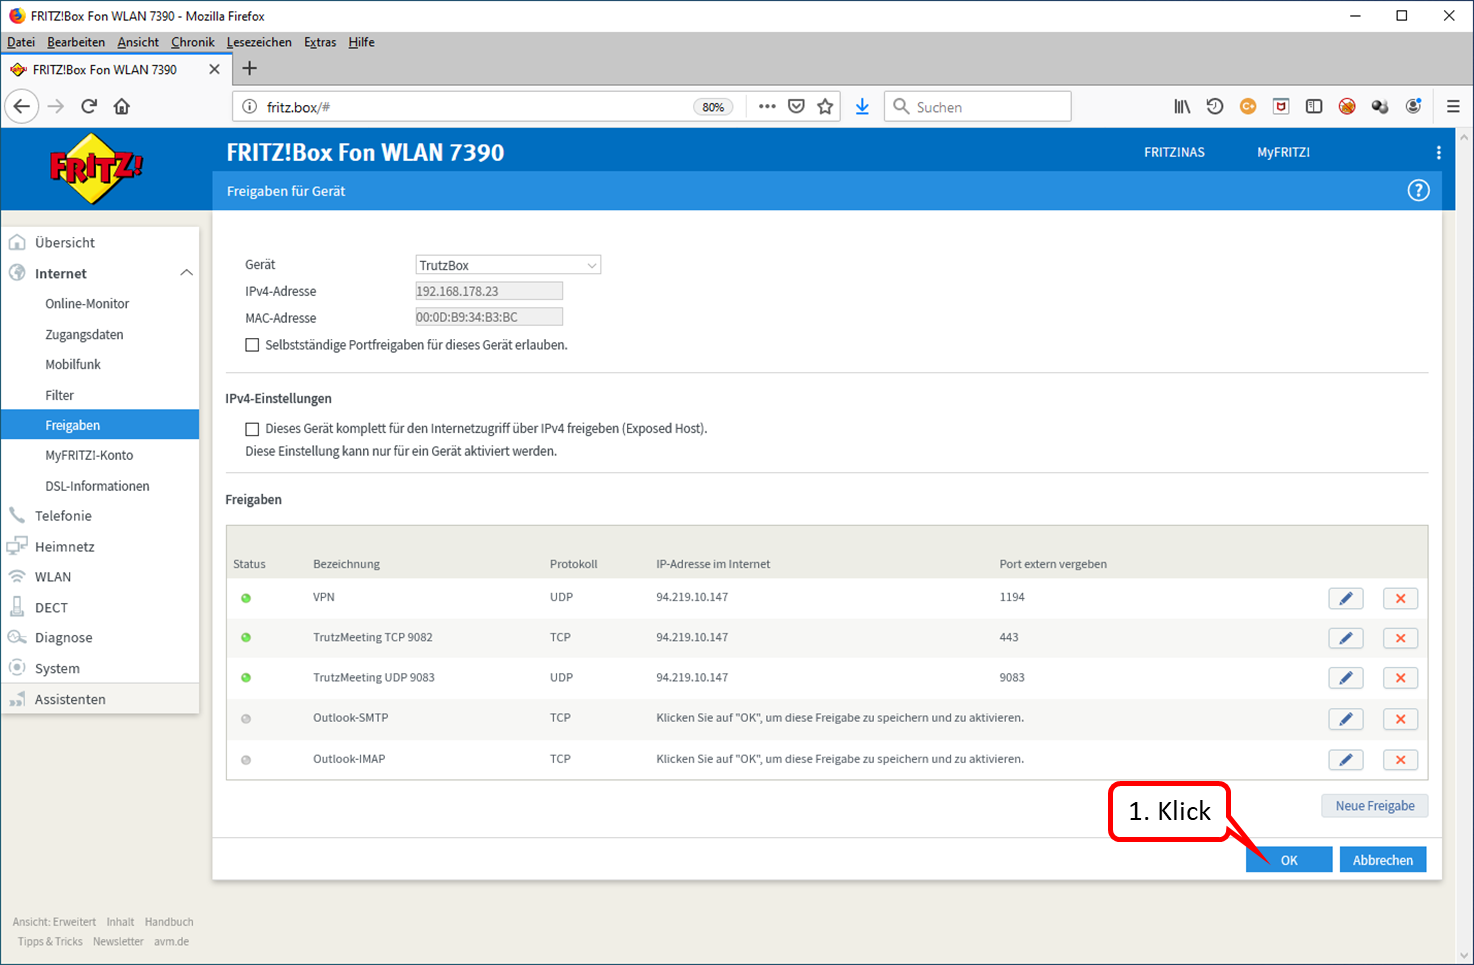1474x965 pixels.
Task: Enable Selbstständige Portfreigaben checkbox
Action: (252, 345)
